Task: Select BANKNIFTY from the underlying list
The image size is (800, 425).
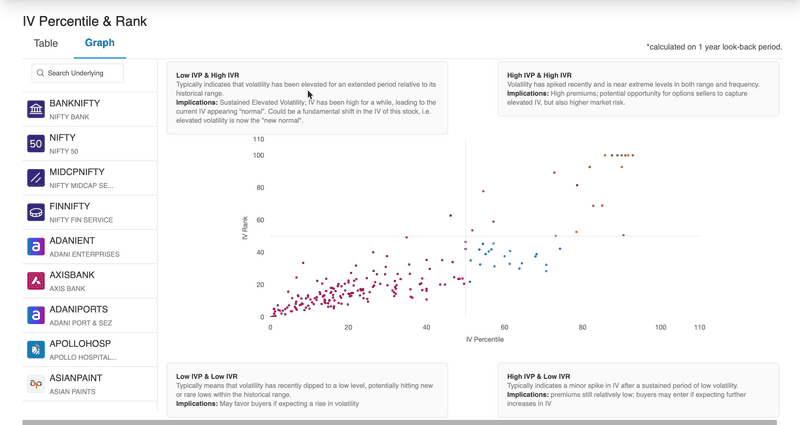Action: tap(90, 109)
